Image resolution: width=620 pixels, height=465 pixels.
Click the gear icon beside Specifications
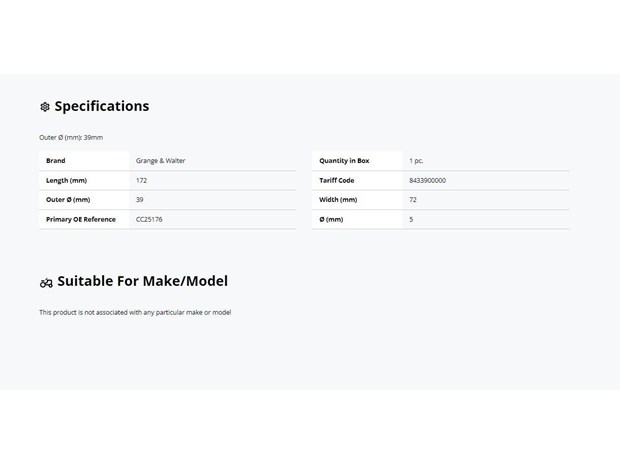[x=45, y=107]
